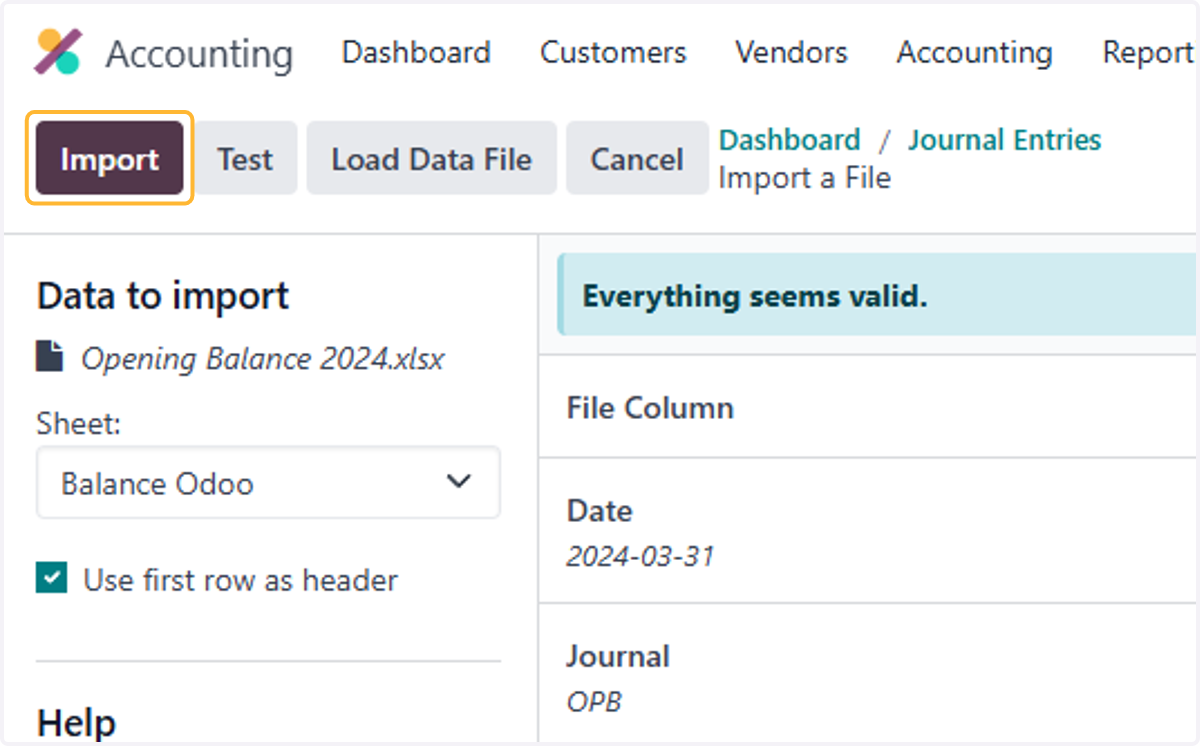Toggle the Use first row as header checkbox
The width and height of the screenshot is (1200, 746).
[51, 578]
